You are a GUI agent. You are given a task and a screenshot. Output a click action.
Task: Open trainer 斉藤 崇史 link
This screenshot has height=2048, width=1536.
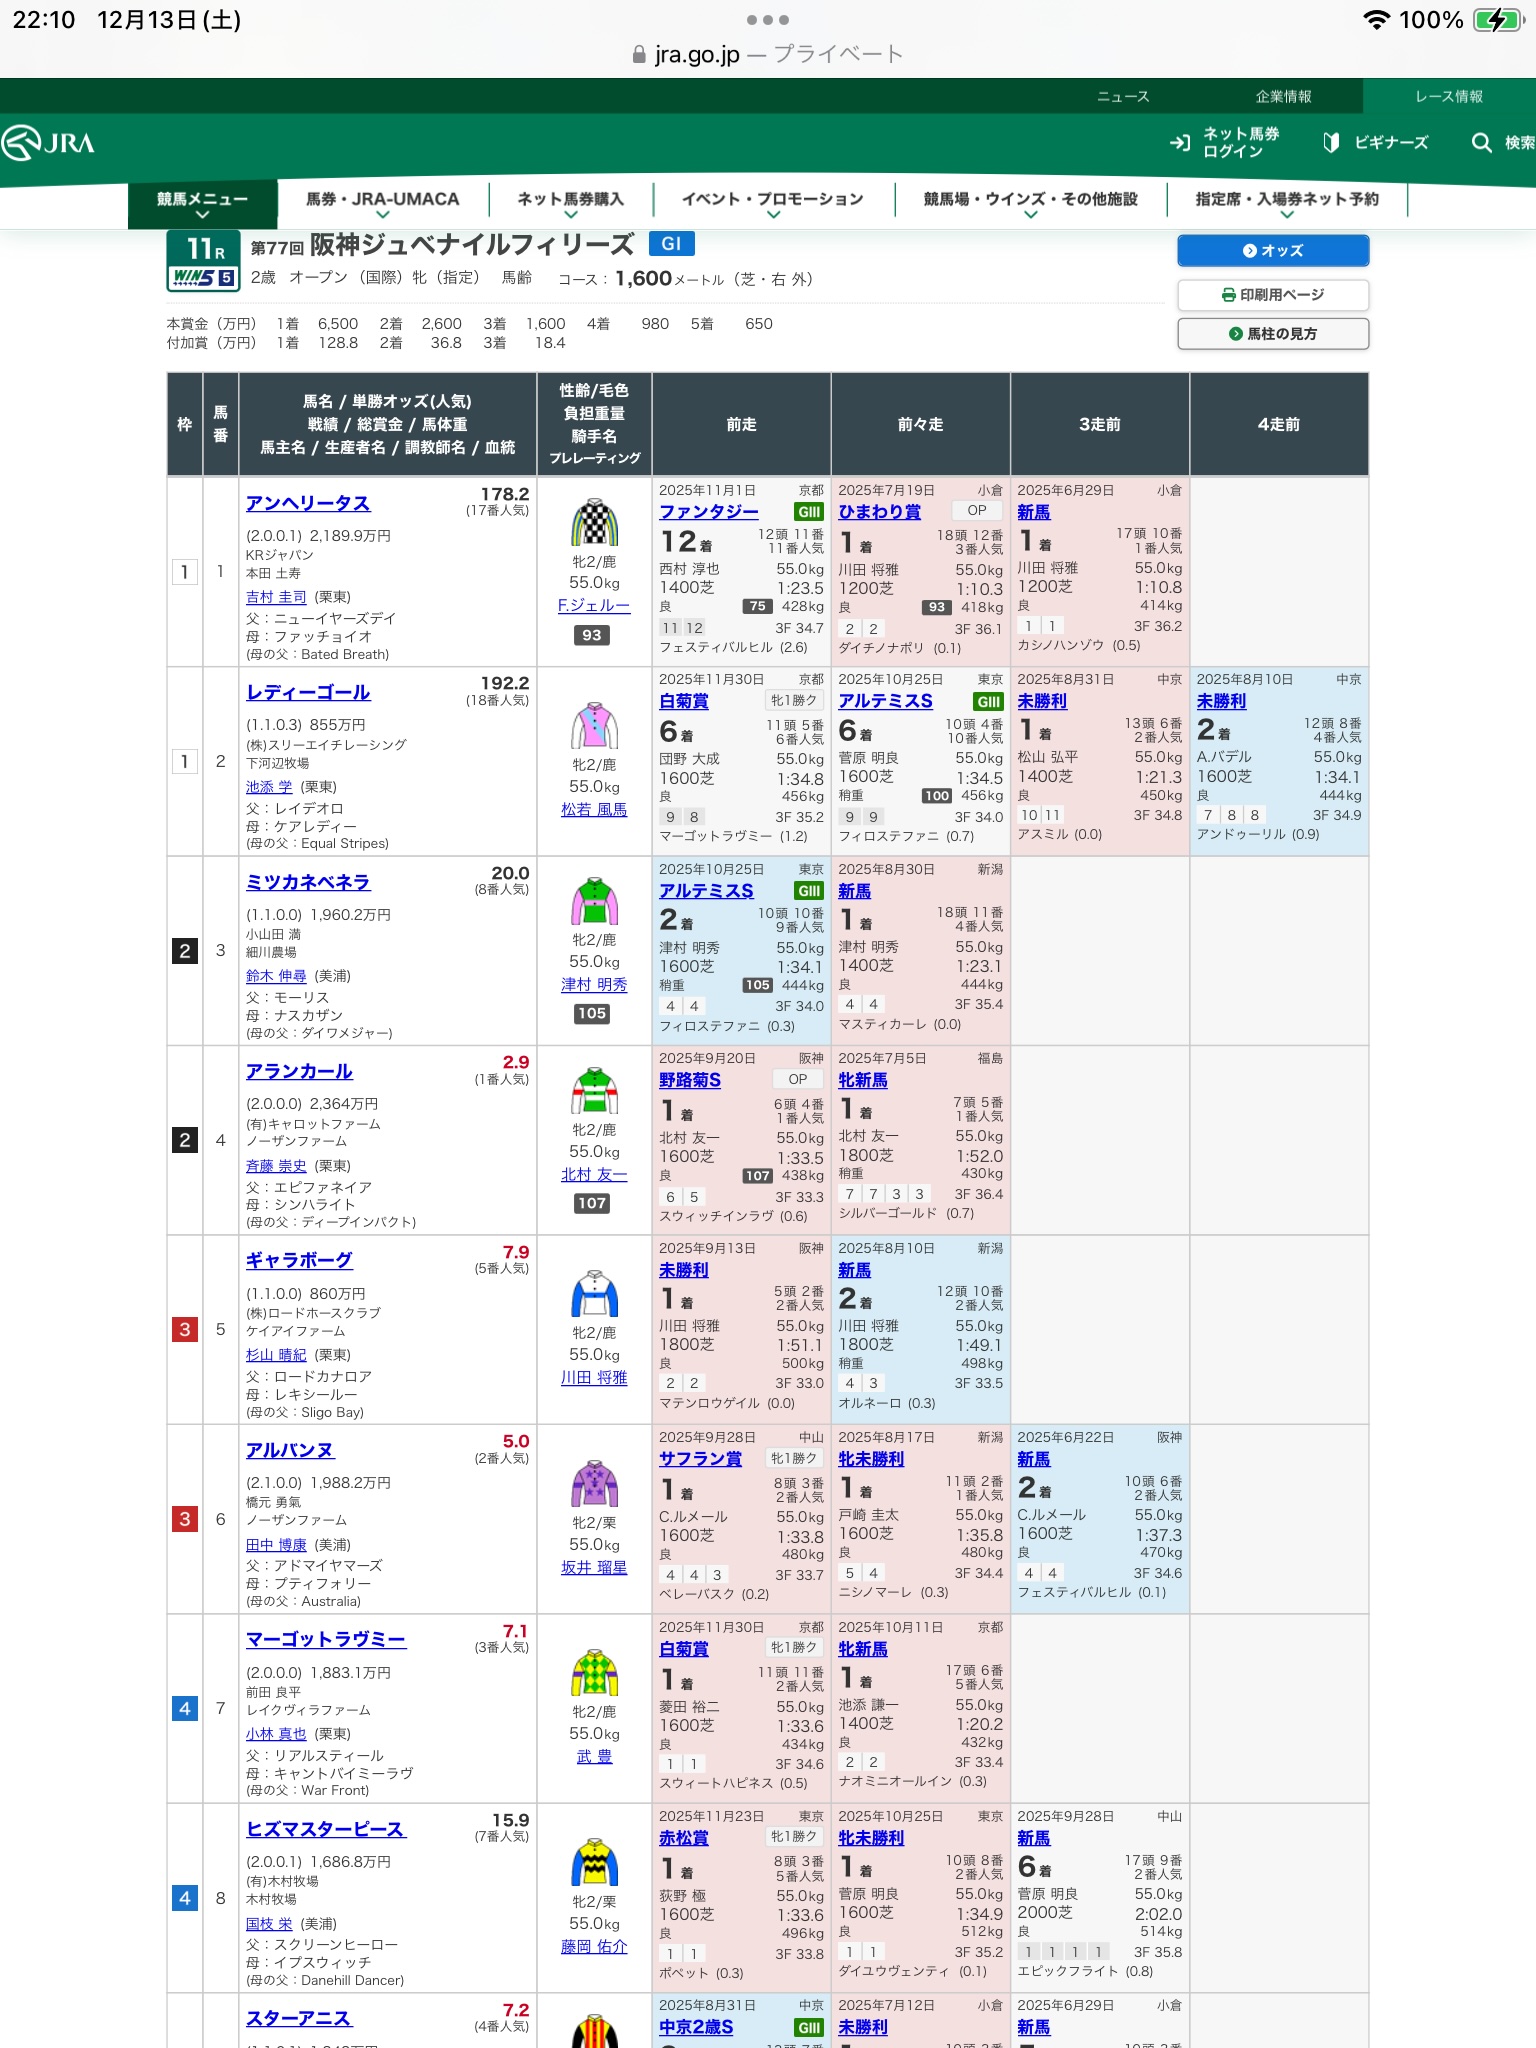(276, 1166)
